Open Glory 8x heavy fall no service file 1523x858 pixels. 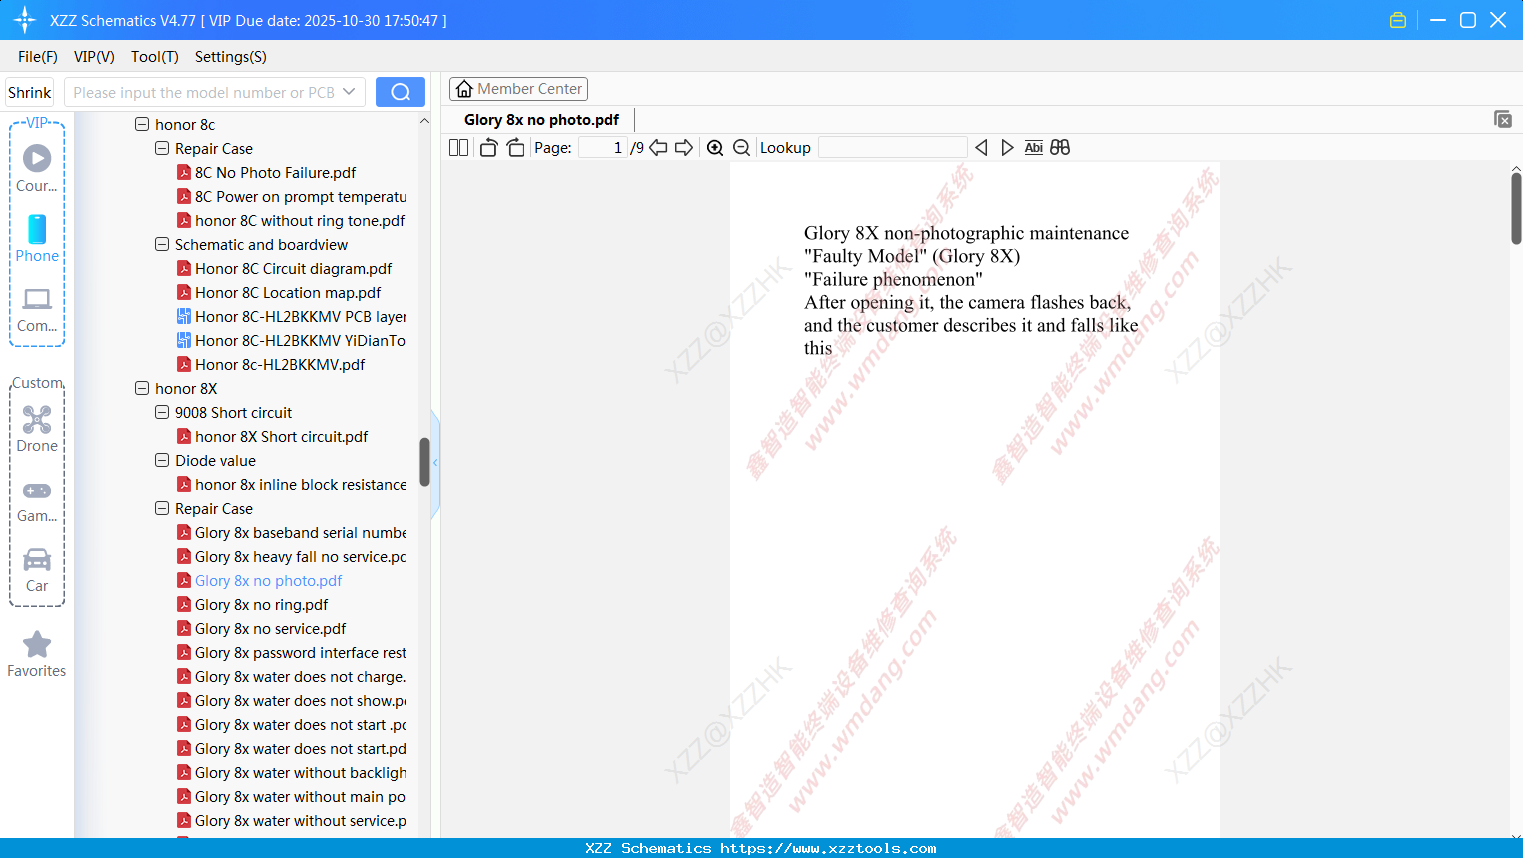(291, 556)
